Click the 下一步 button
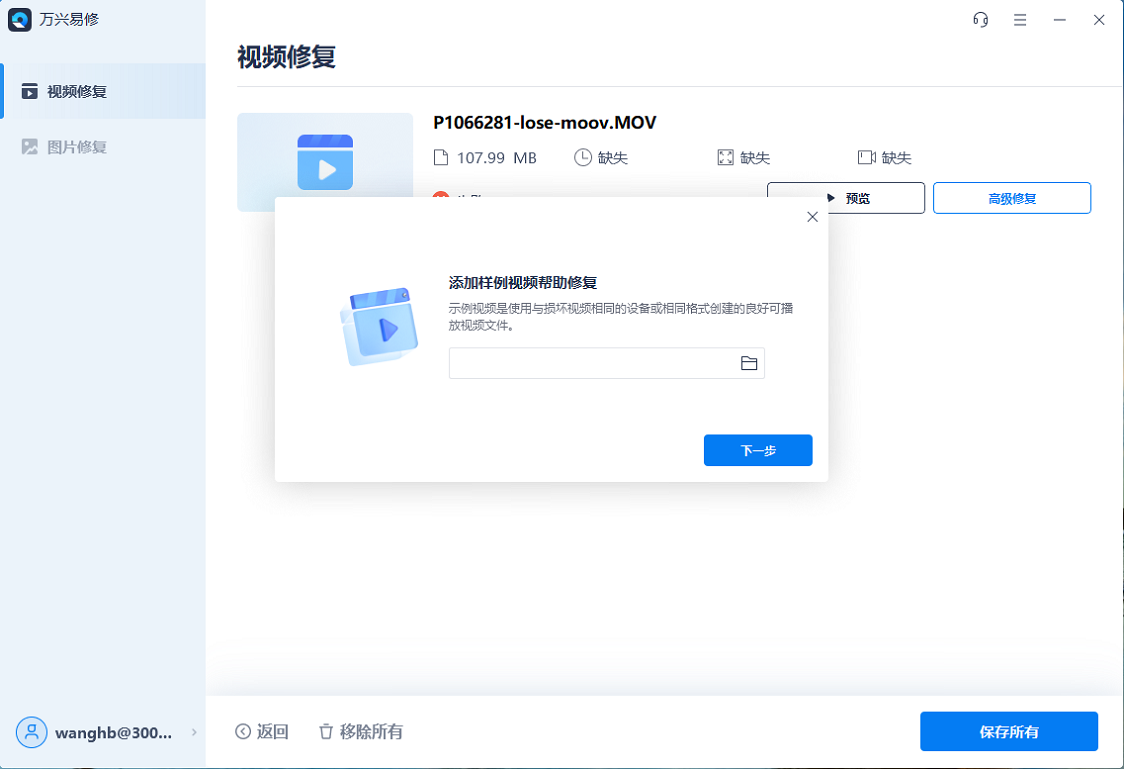 (757, 450)
